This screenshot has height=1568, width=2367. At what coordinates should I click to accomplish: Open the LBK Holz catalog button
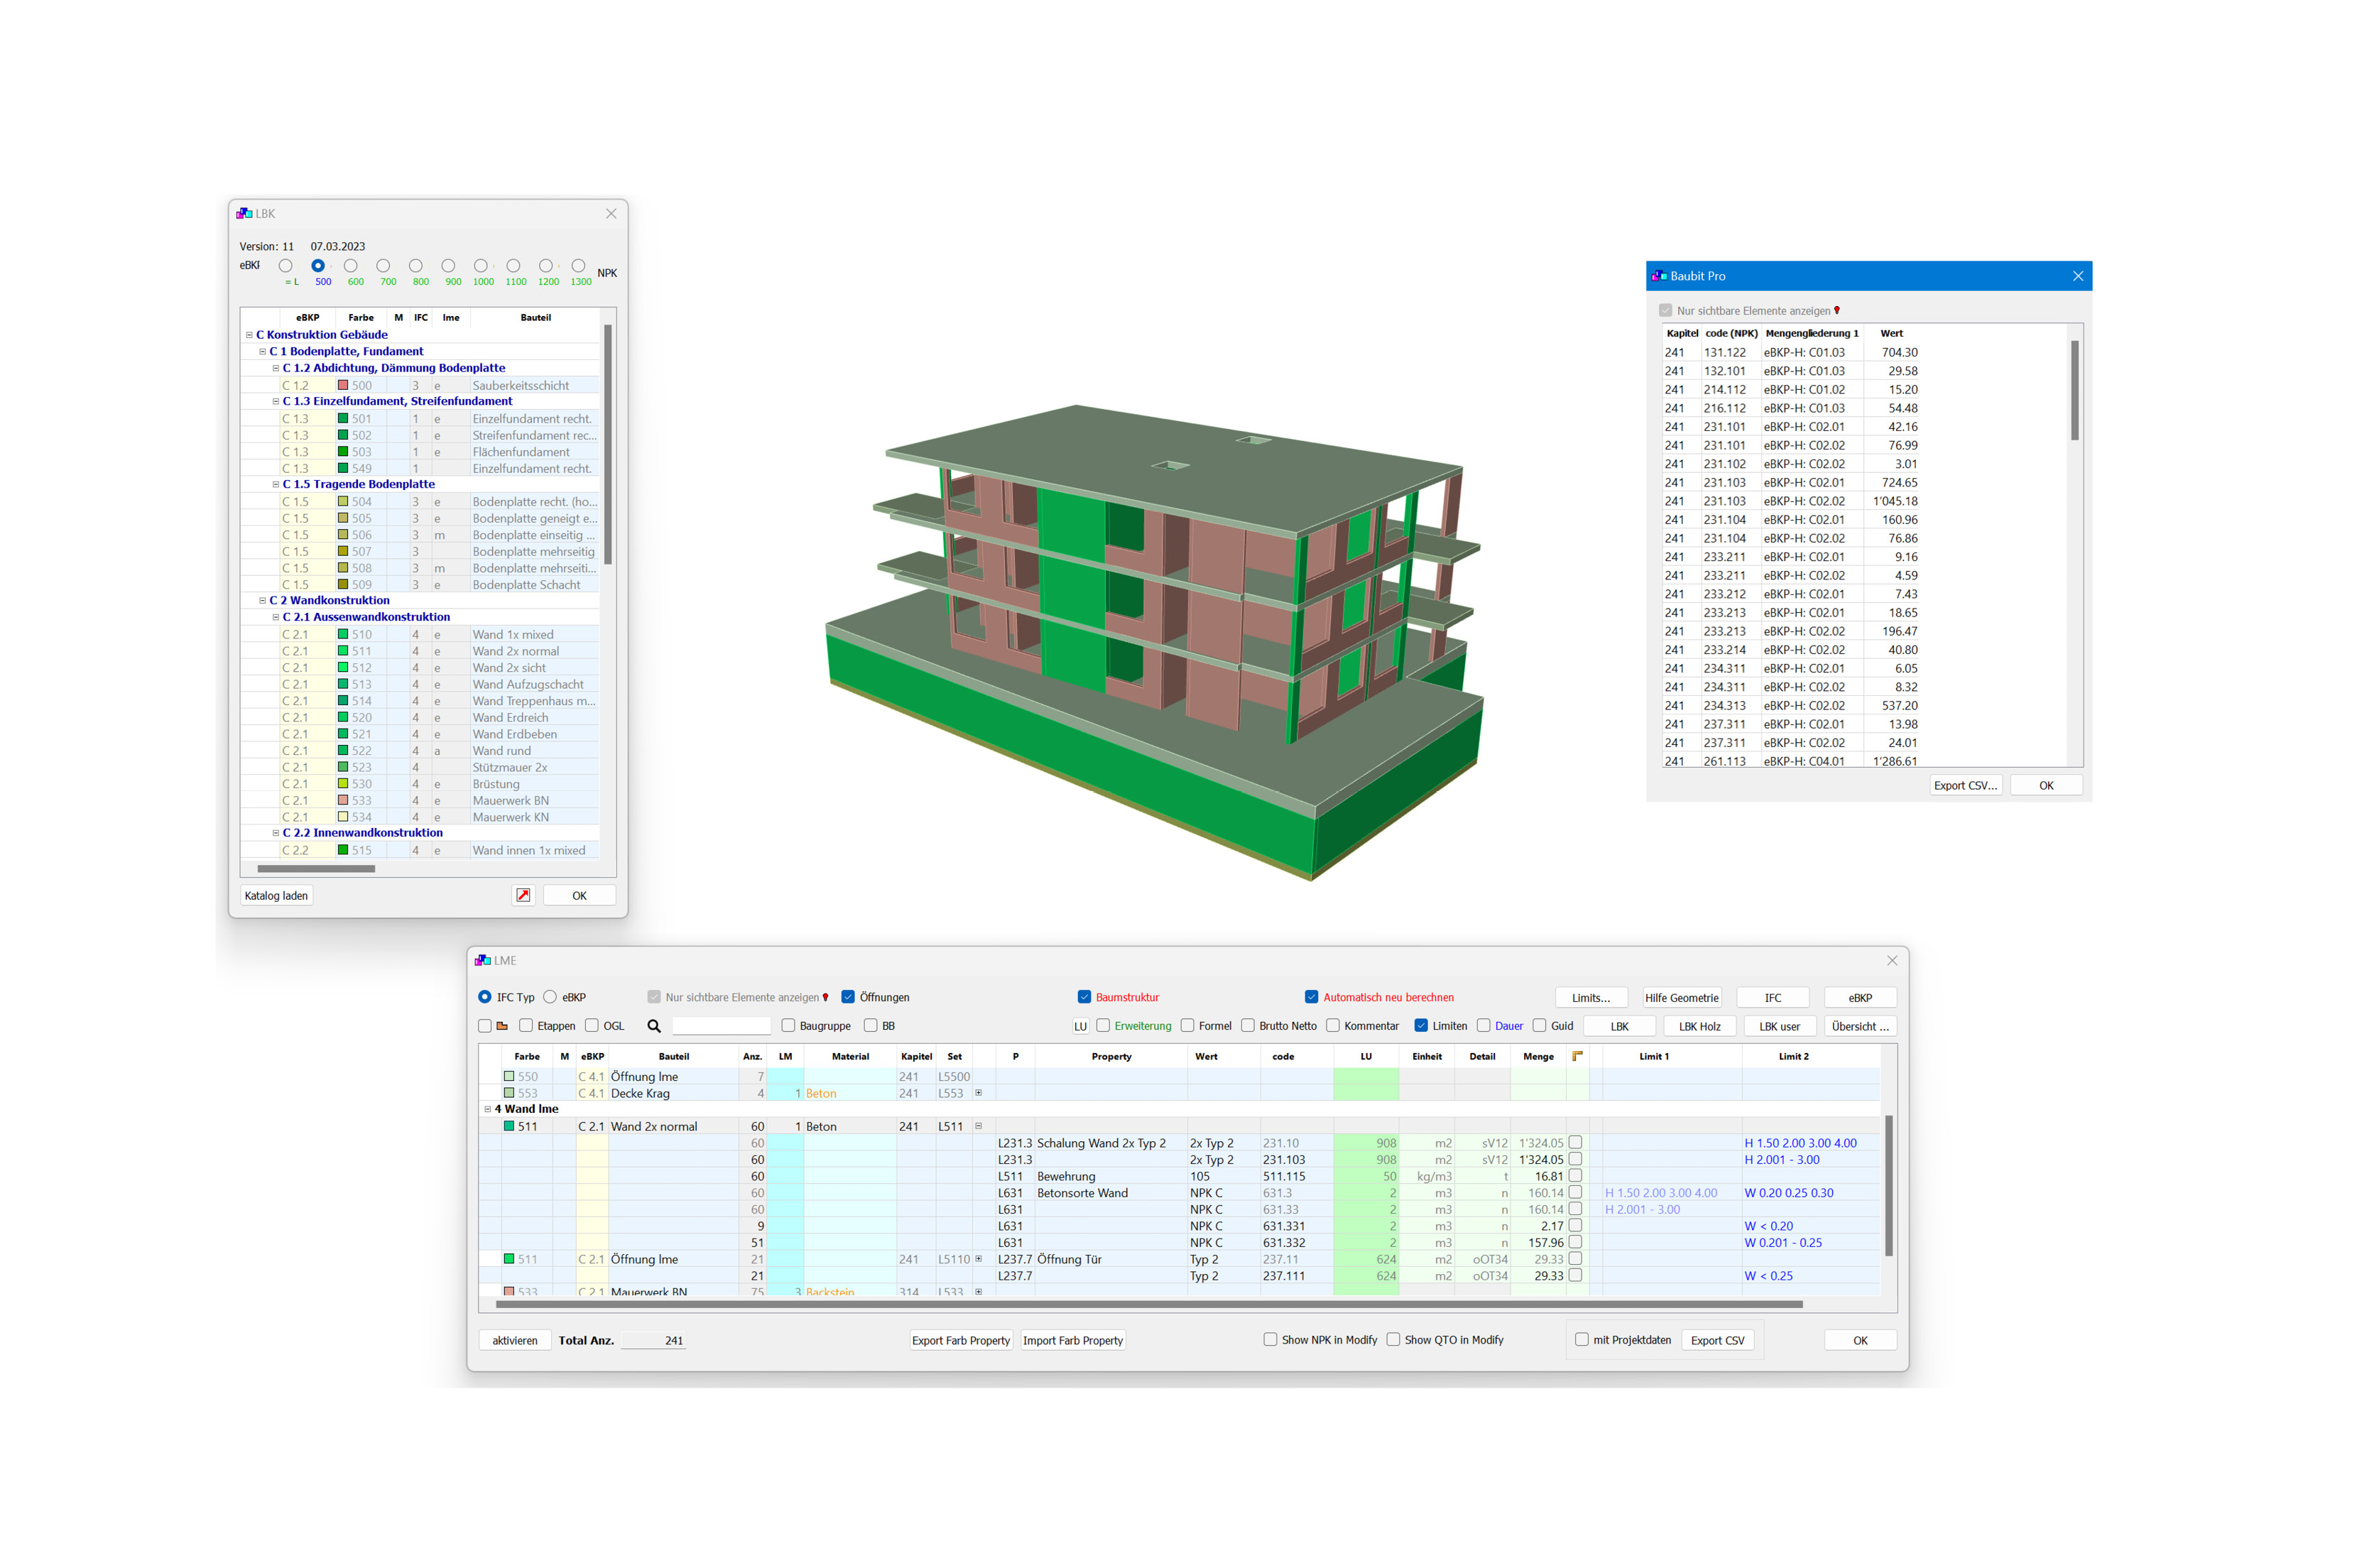1699,1026
